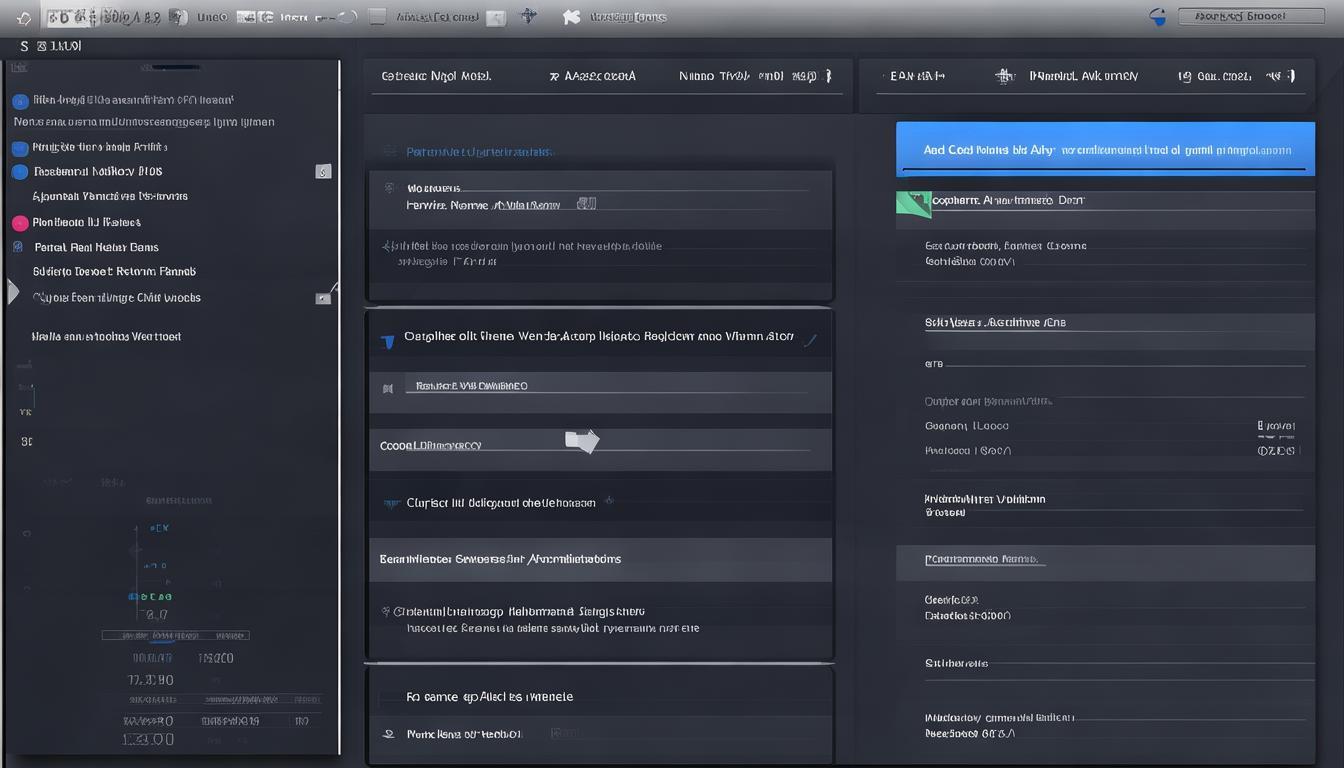This screenshot has height=768, width=1344.
Task: Click the blue half-circle icon near top-right
Action: (x=1158, y=16)
